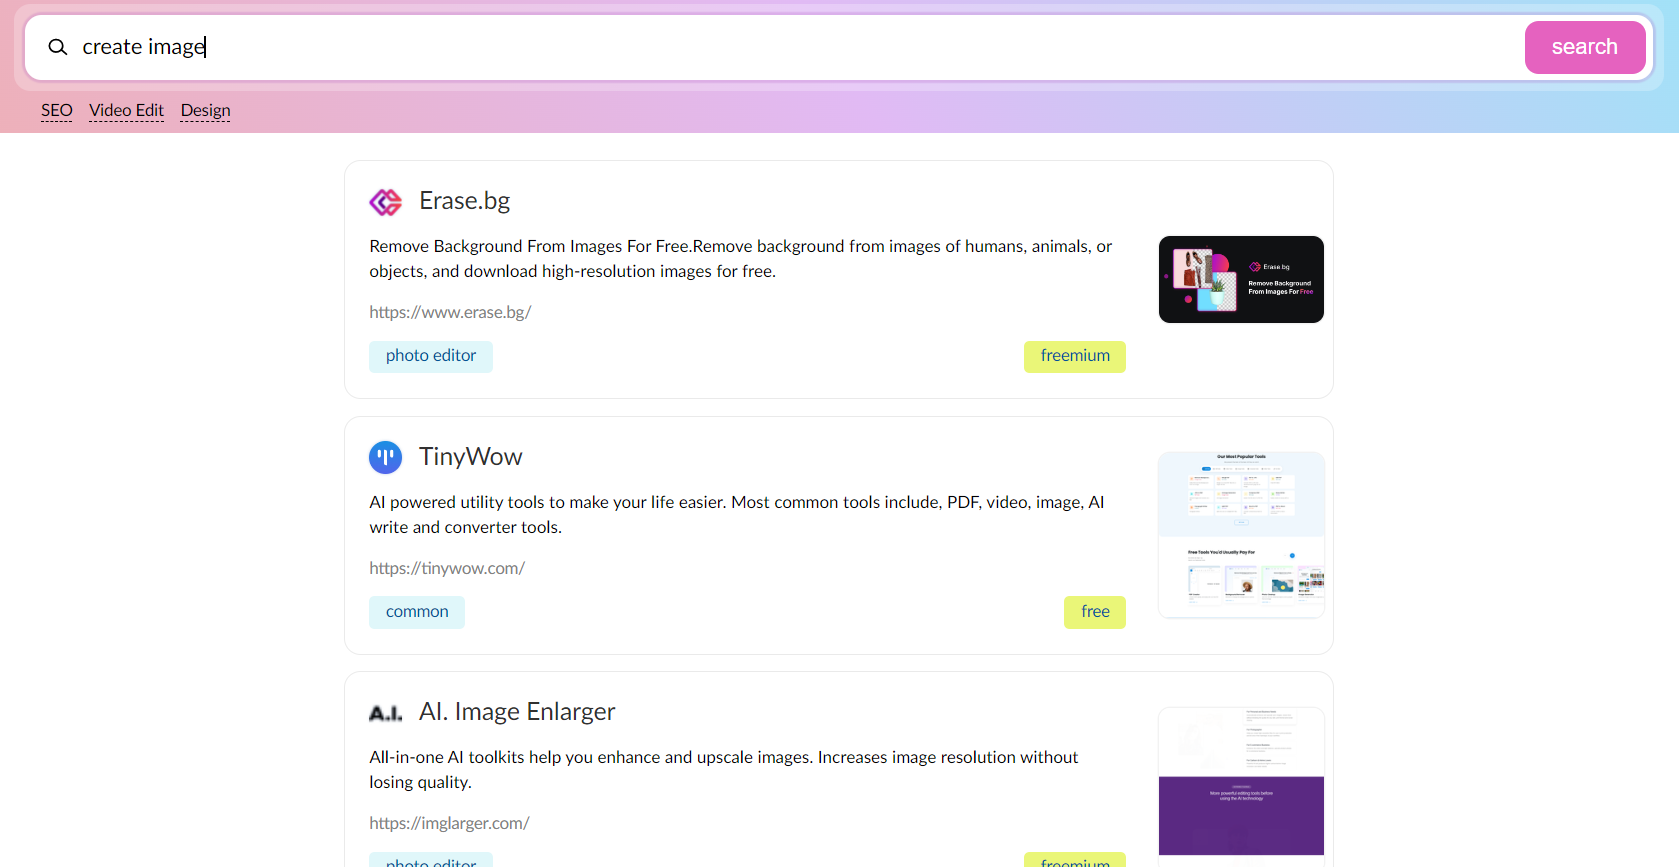The width and height of the screenshot is (1679, 867).
Task: Visit the https://www.erase.bg/ URL
Action: click(x=450, y=312)
